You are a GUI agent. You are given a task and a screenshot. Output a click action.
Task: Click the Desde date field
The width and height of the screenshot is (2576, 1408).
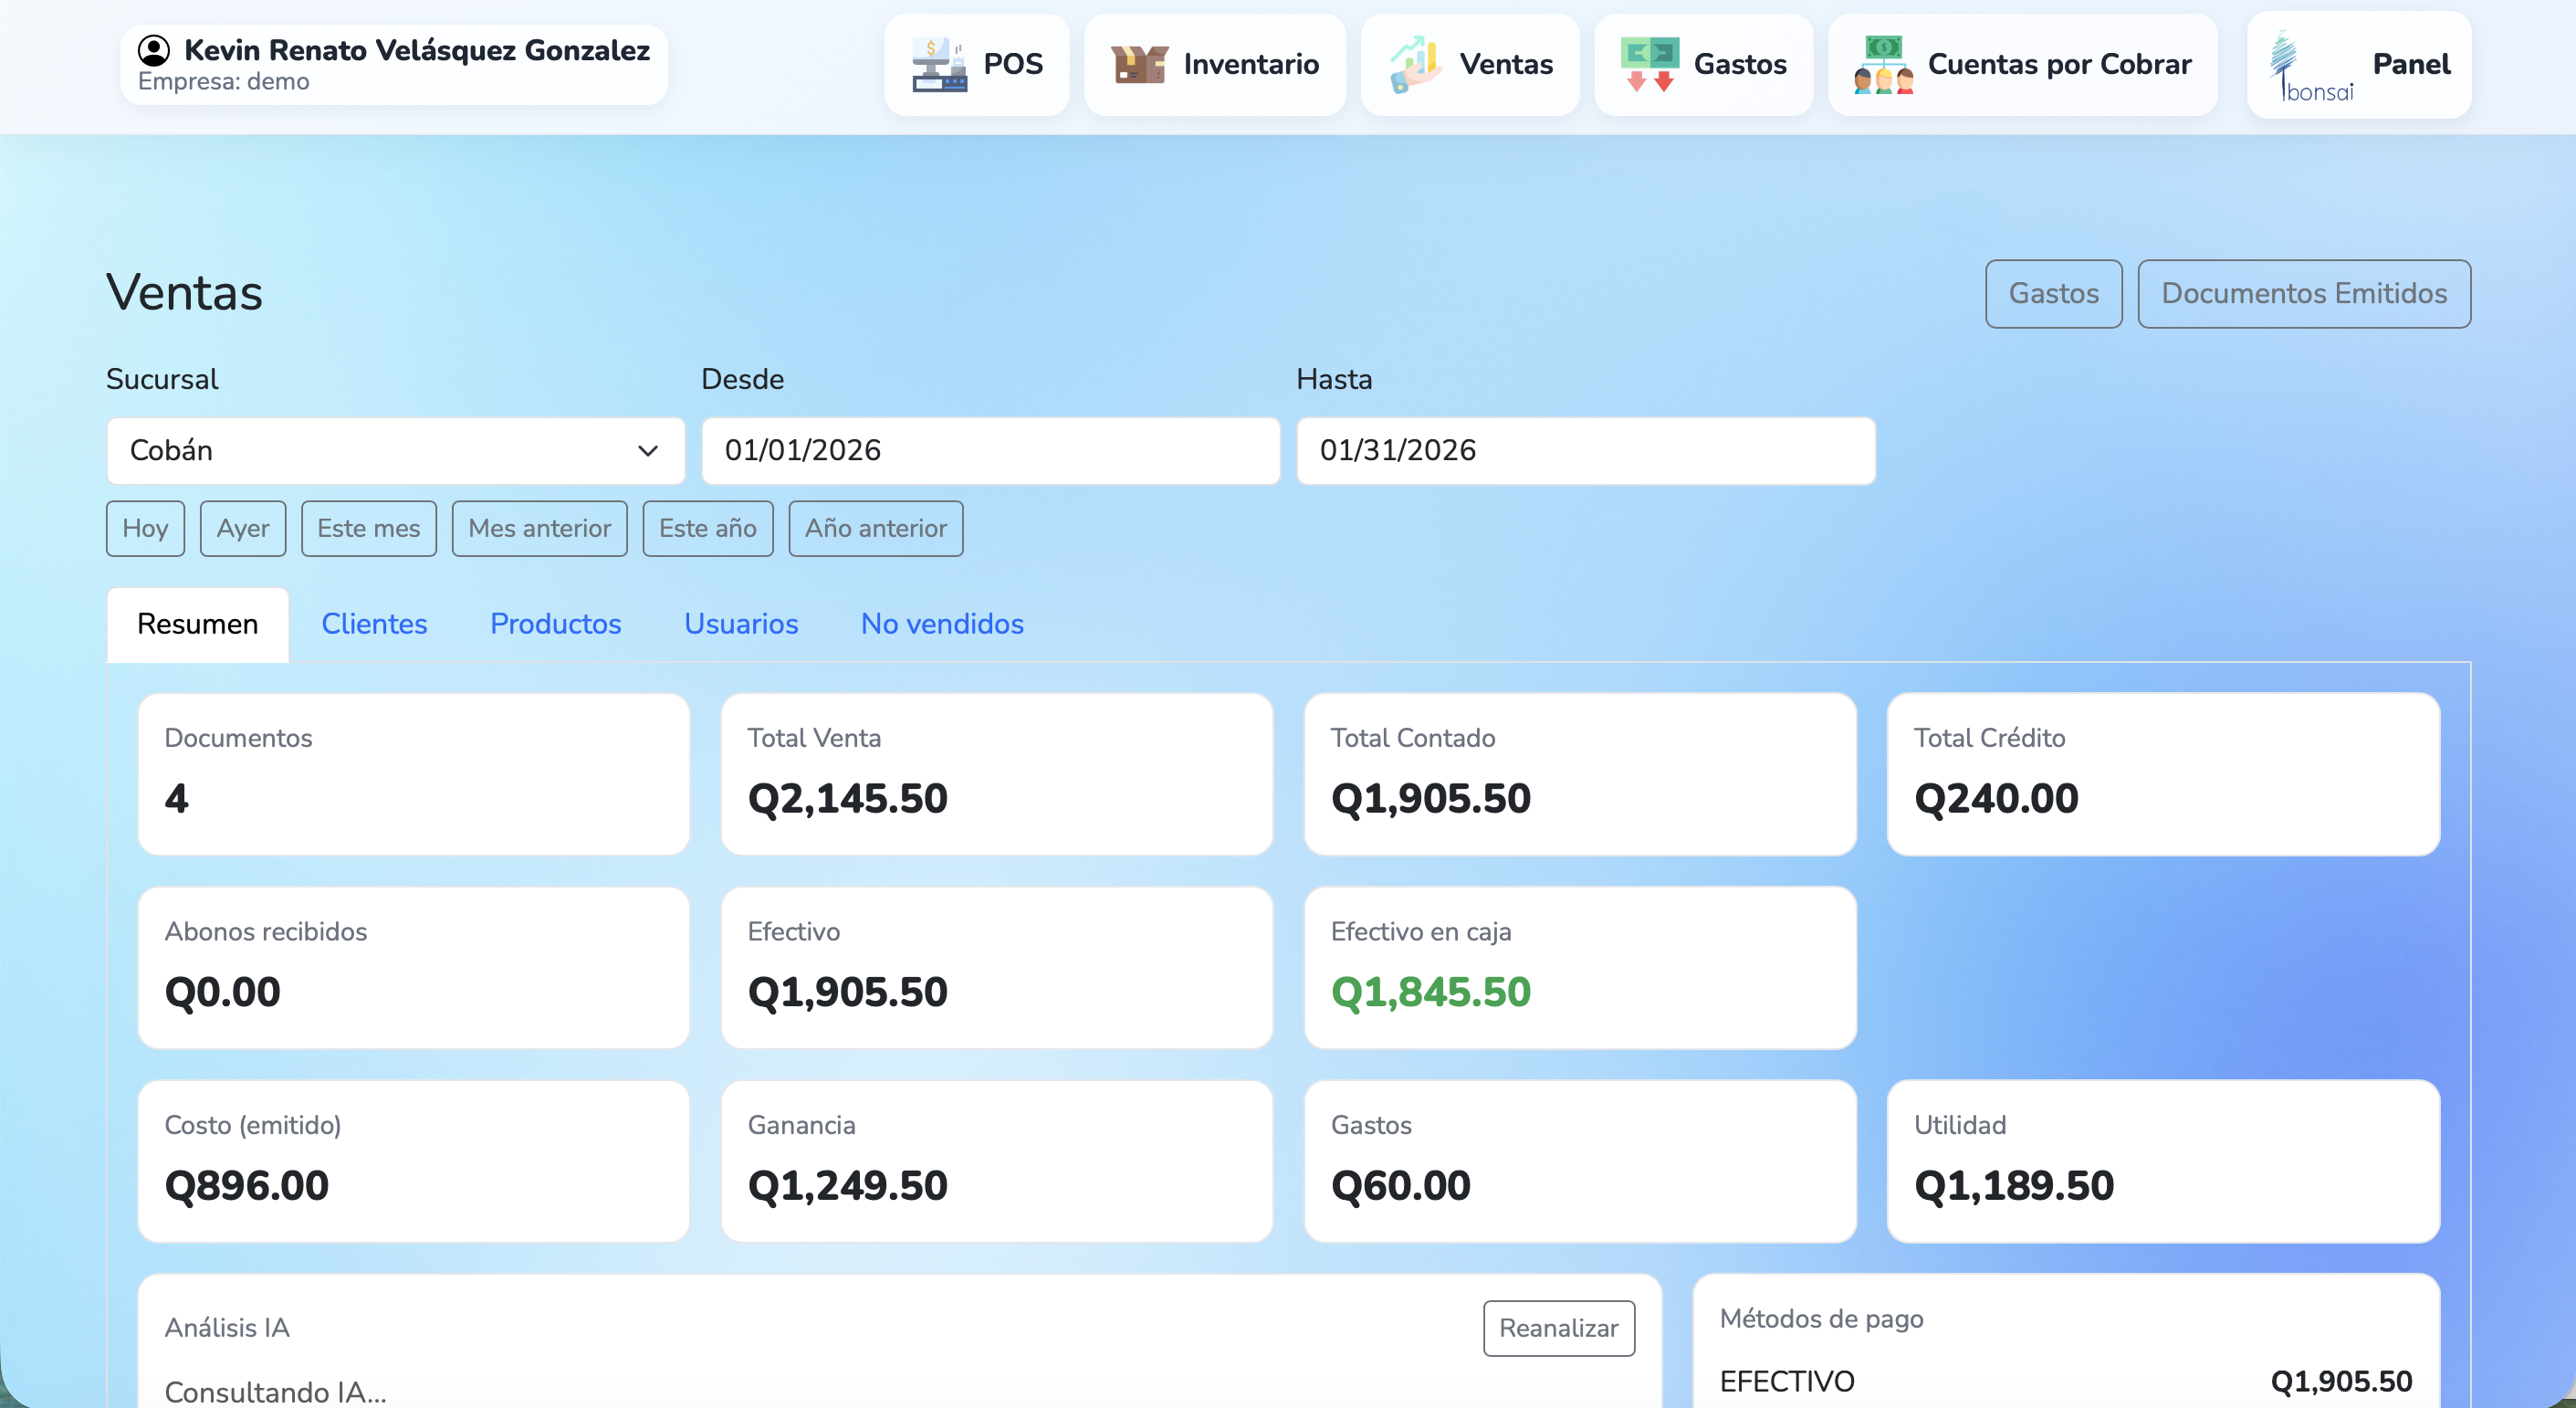(990, 451)
